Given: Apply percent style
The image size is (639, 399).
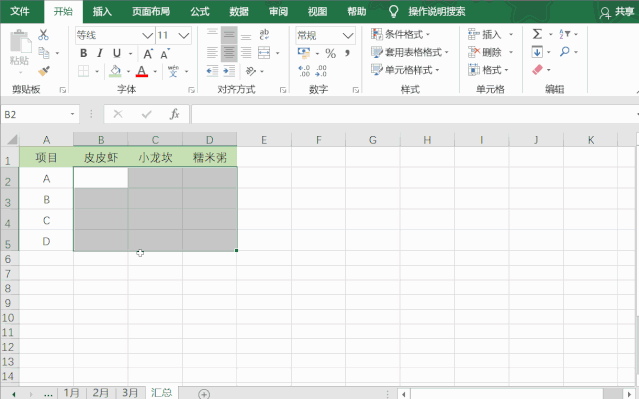Looking at the screenshot, I should coord(331,53).
